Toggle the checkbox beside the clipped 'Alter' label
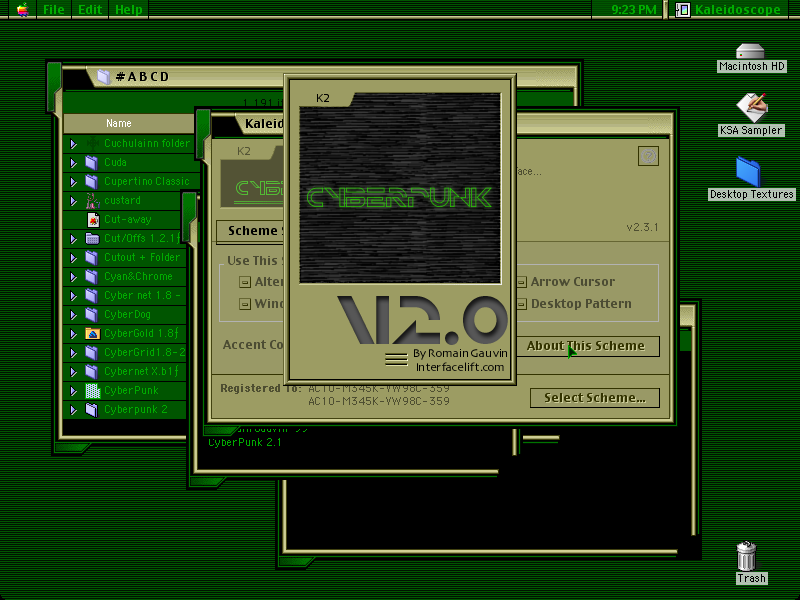The image size is (800, 600). click(x=245, y=282)
